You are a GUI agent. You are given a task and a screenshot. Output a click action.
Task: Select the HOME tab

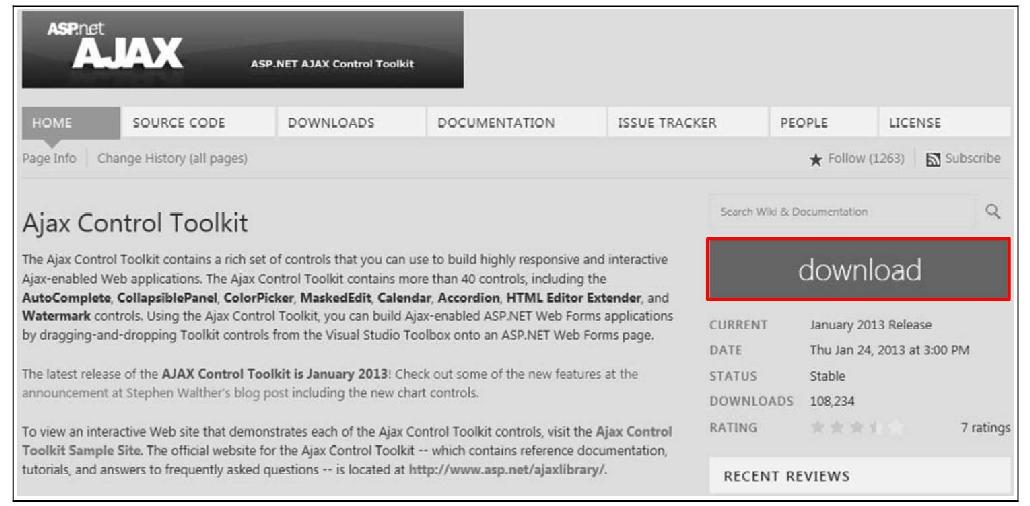(71, 123)
